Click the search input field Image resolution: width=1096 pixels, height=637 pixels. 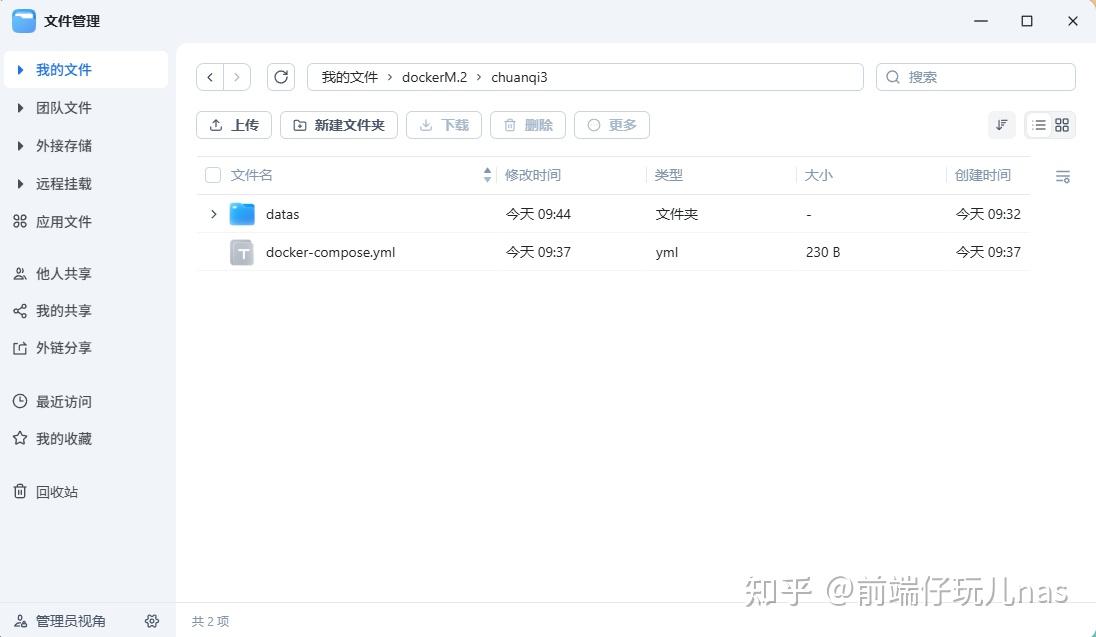[975, 77]
